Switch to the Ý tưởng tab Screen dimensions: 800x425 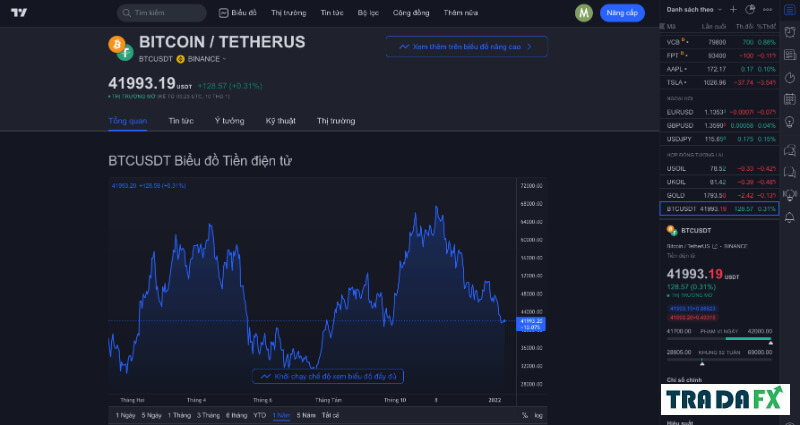(230, 121)
